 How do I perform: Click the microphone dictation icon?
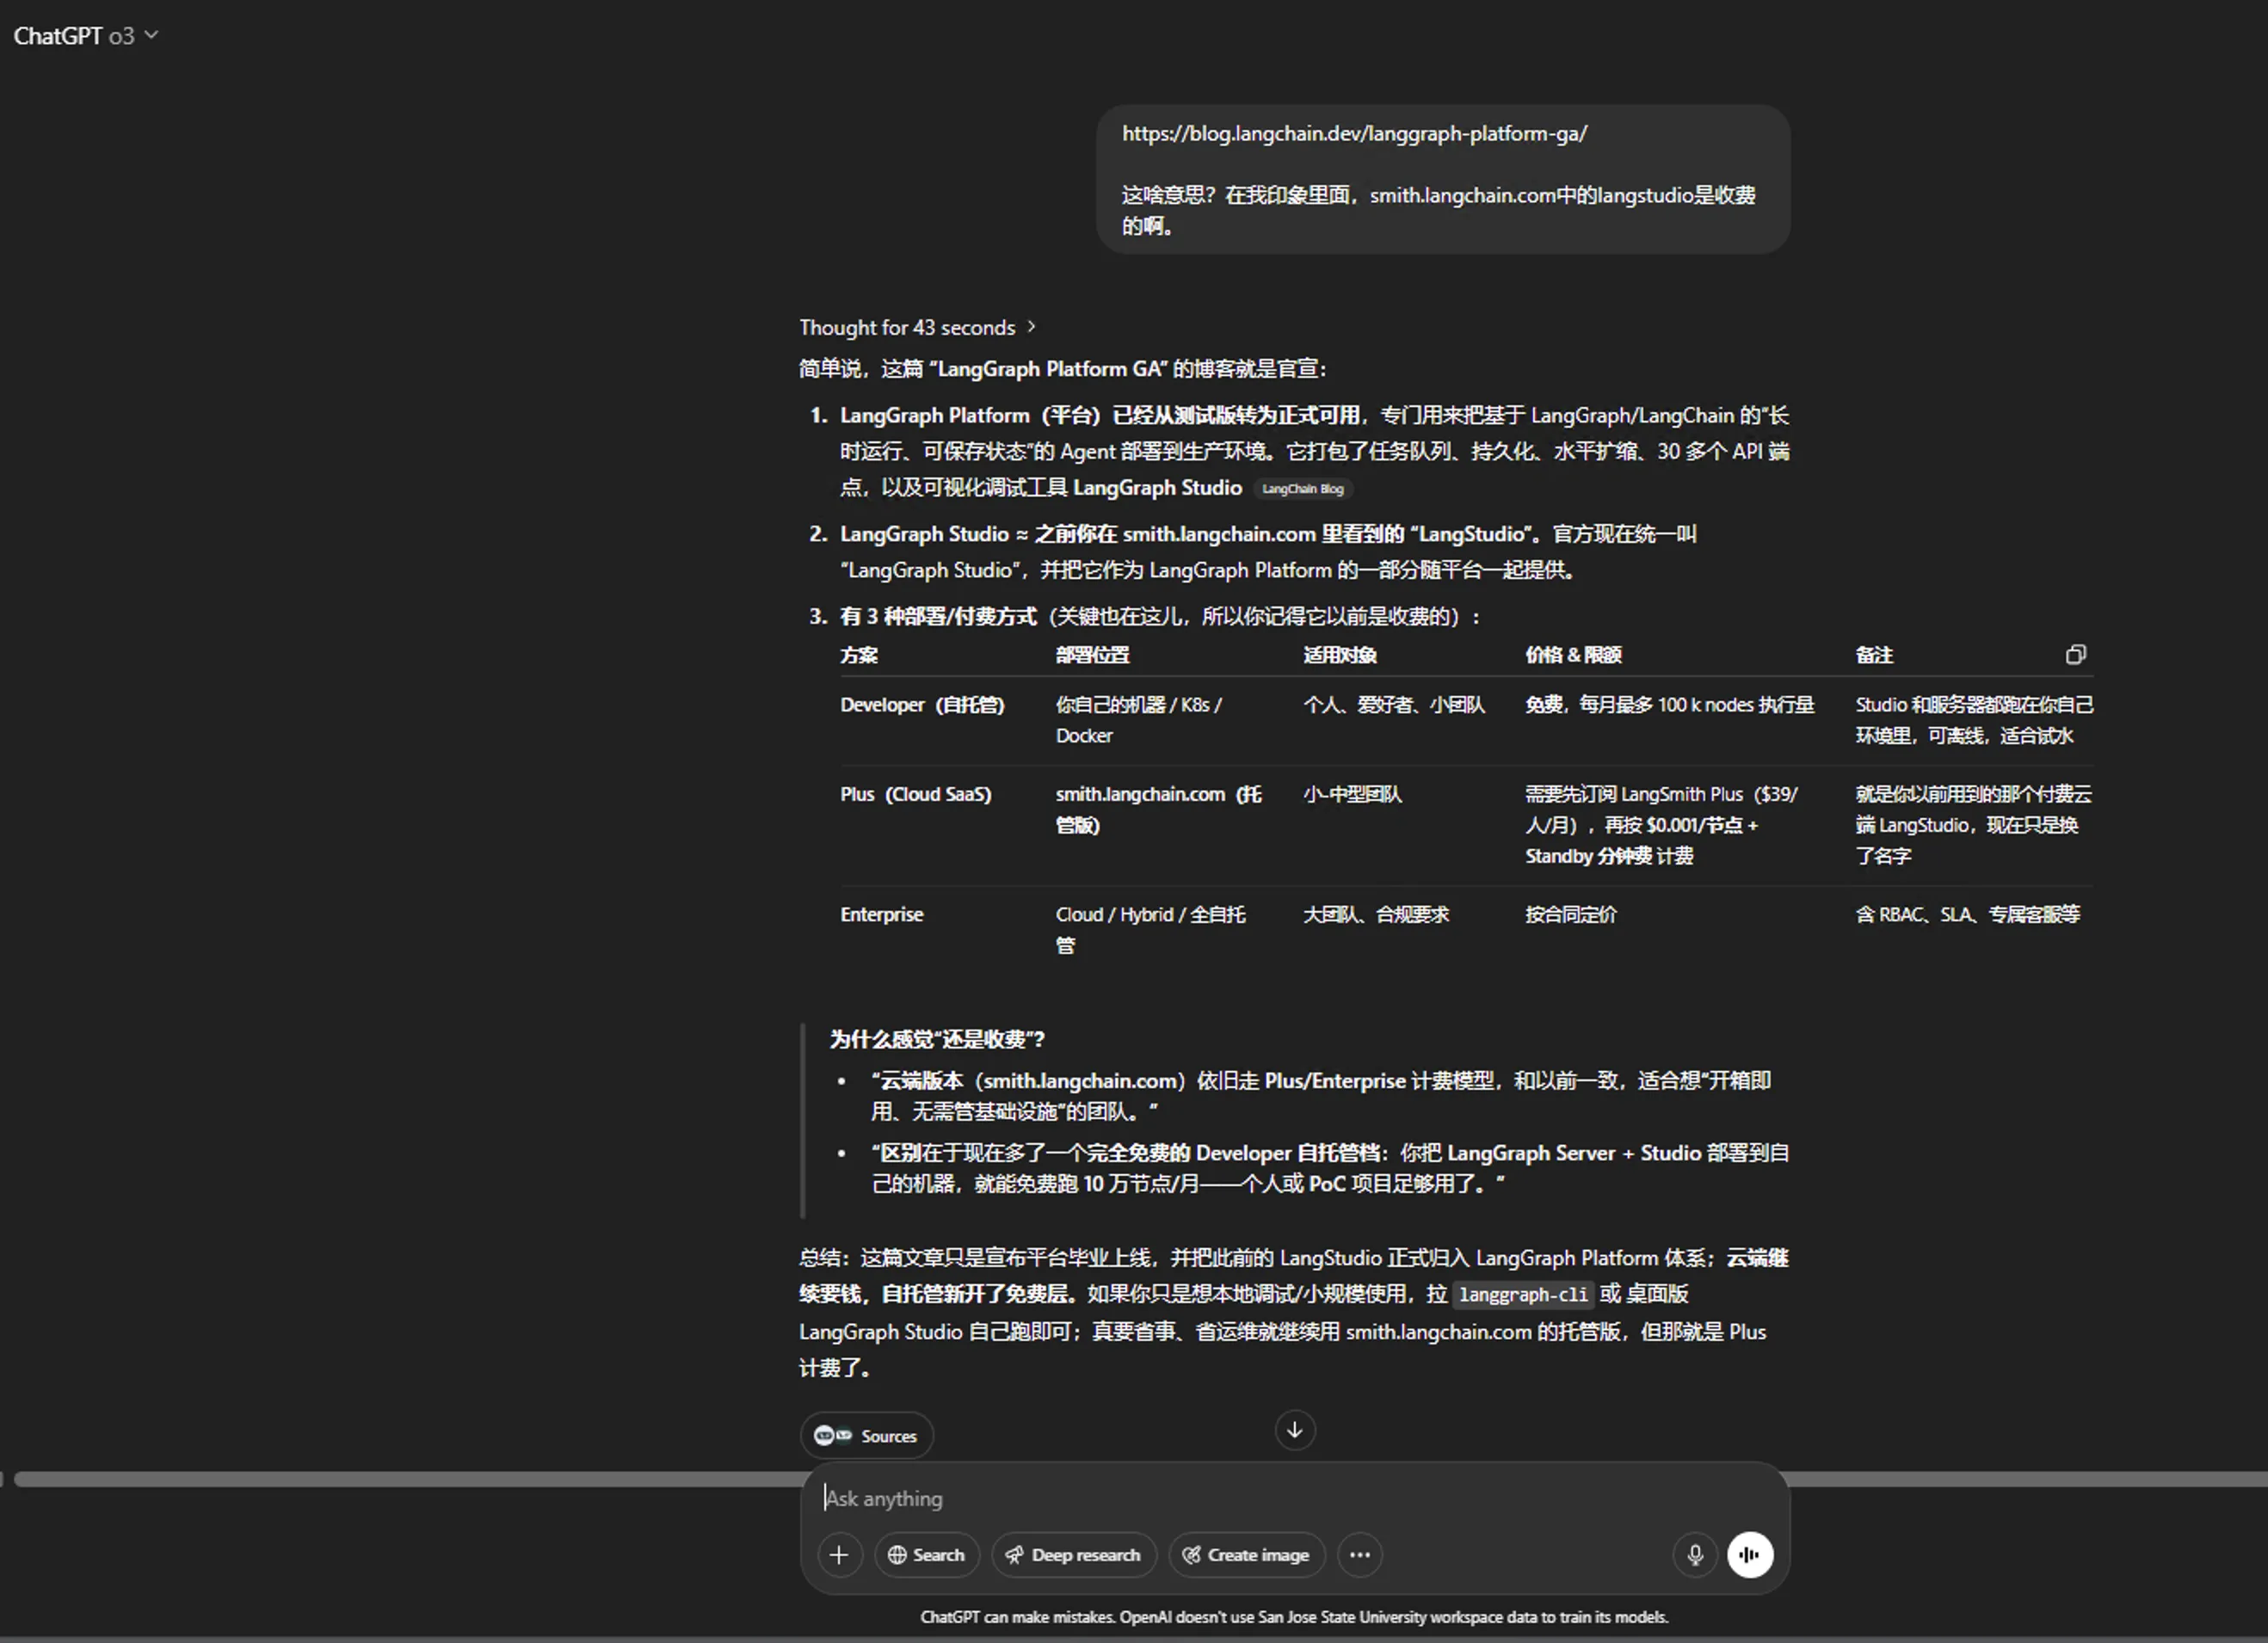pos(1695,1555)
